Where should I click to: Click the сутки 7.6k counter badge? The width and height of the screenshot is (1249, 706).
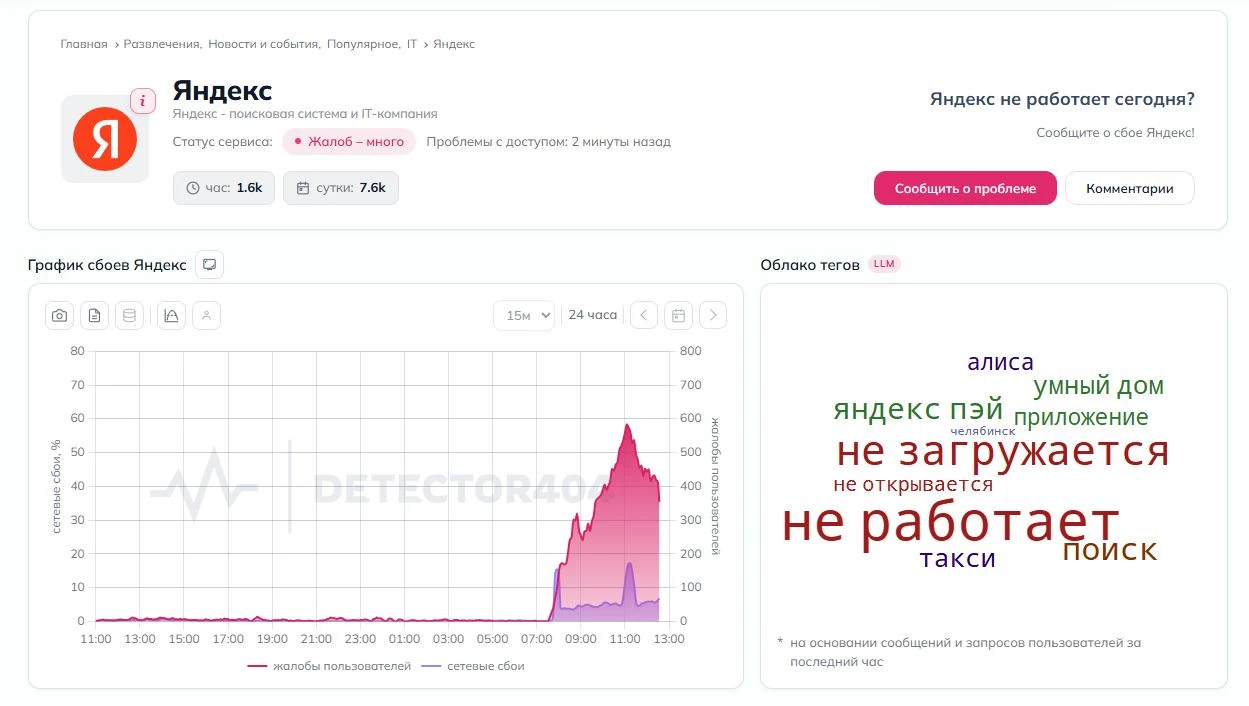[x=341, y=188]
